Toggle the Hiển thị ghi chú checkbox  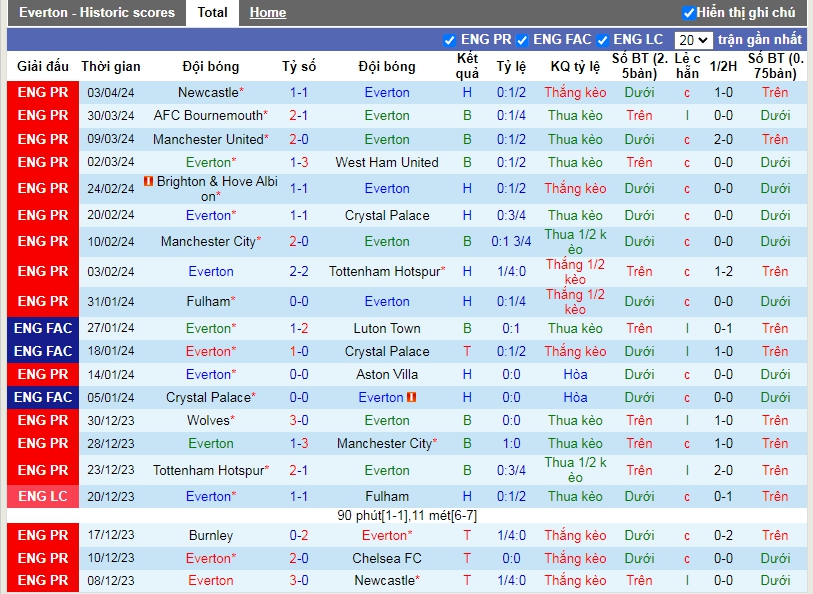point(688,13)
